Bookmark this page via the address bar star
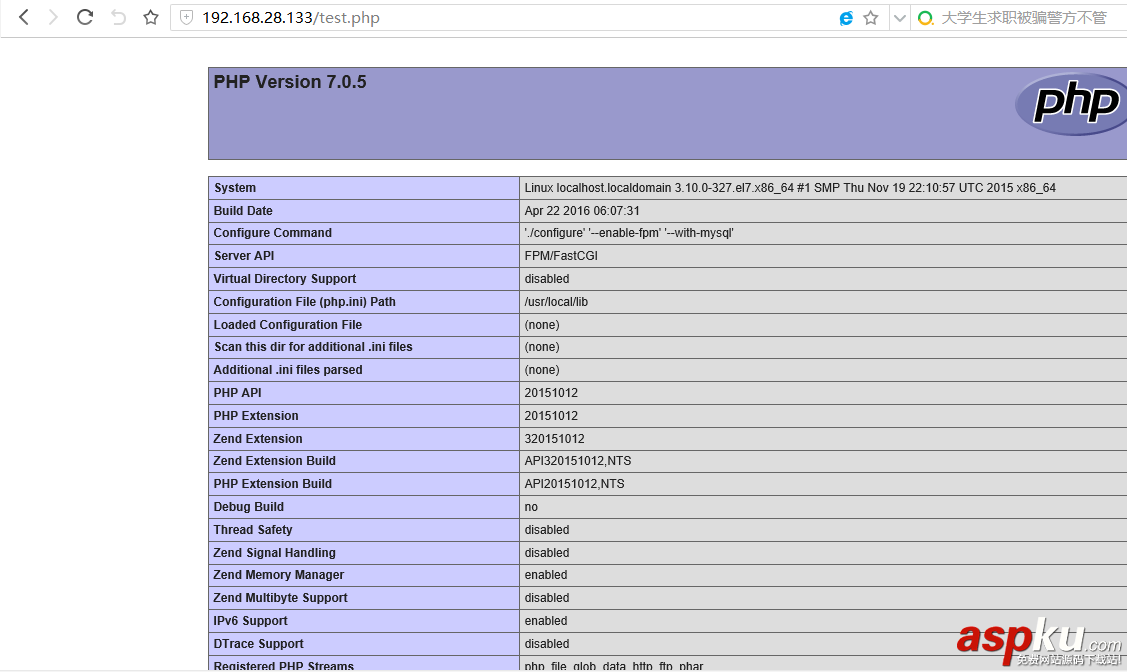 pyautogui.click(x=870, y=17)
